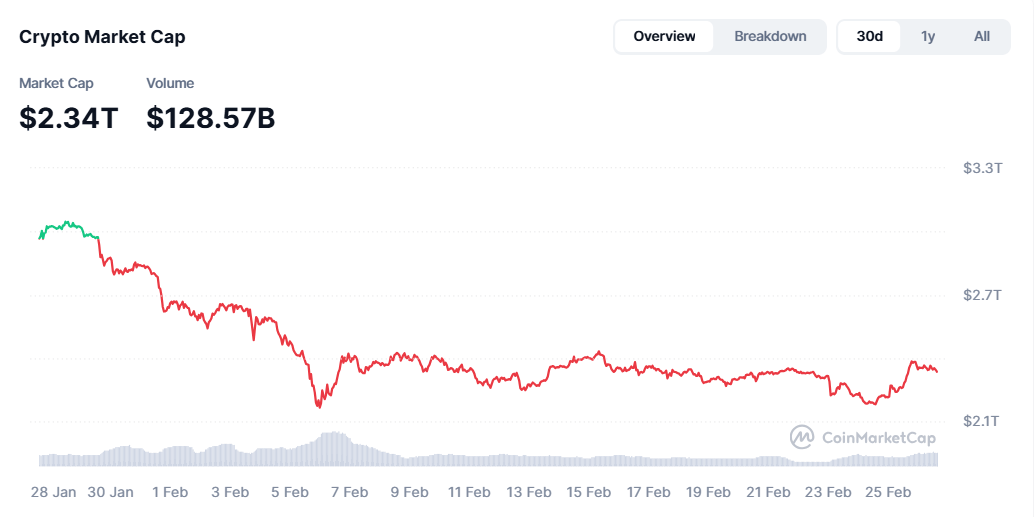
Task: Open the Breakdown tab
Action: pyautogui.click(x=770, y=36)
